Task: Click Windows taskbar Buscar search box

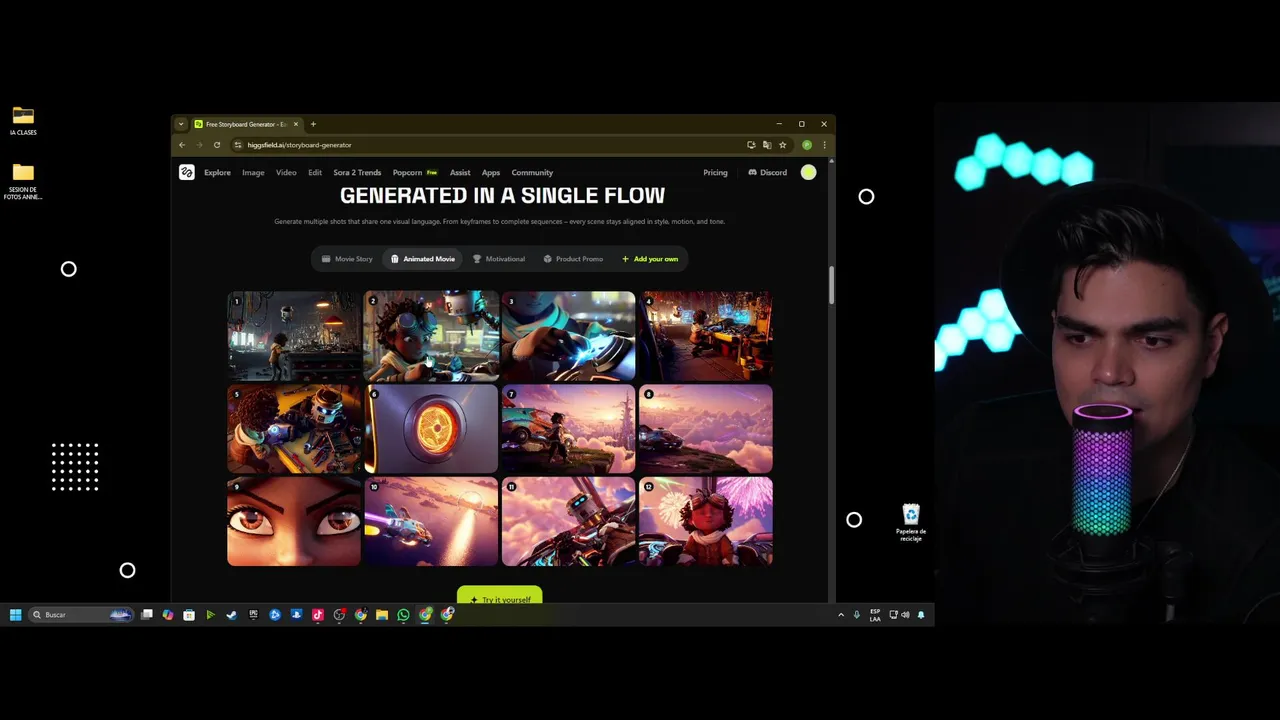Action: [x=82, y=615]
